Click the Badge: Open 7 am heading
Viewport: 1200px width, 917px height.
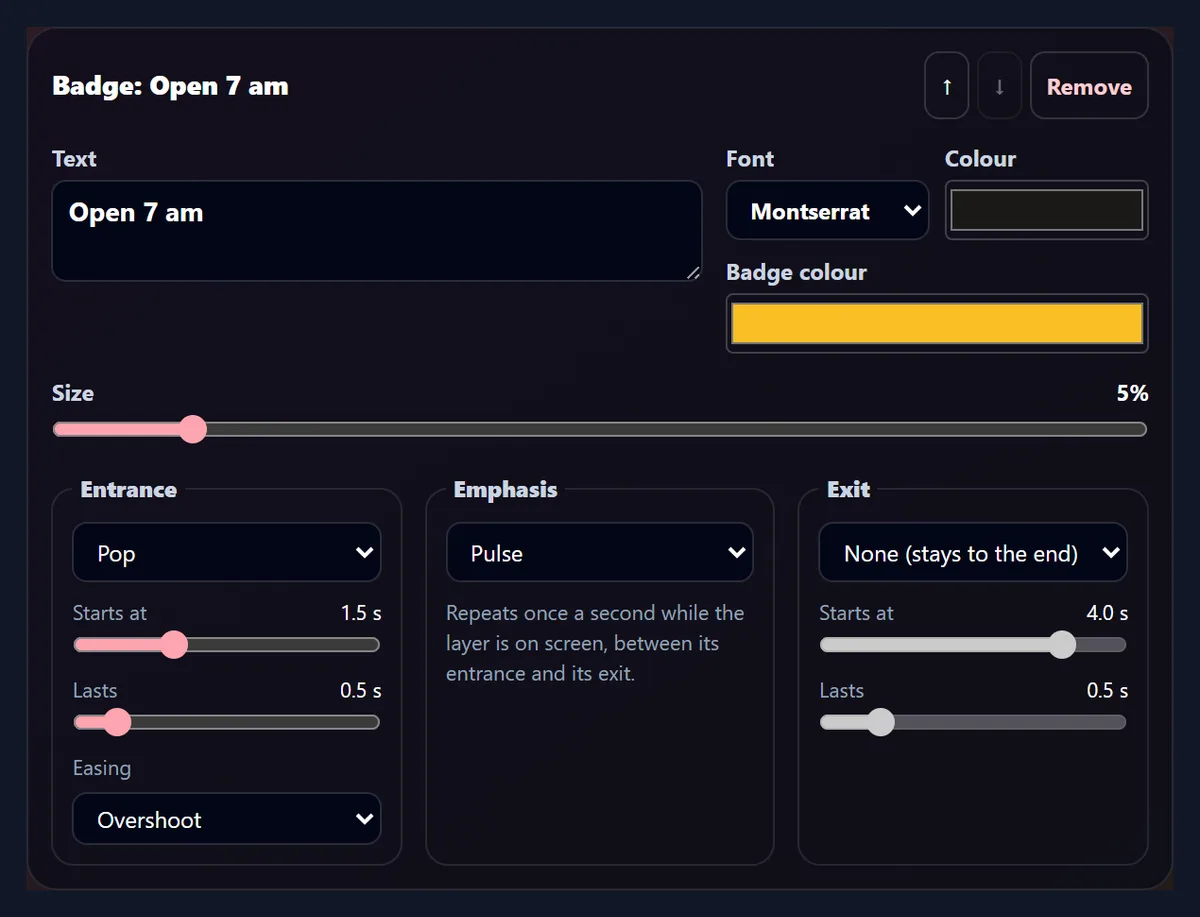[x=170, y=86]
